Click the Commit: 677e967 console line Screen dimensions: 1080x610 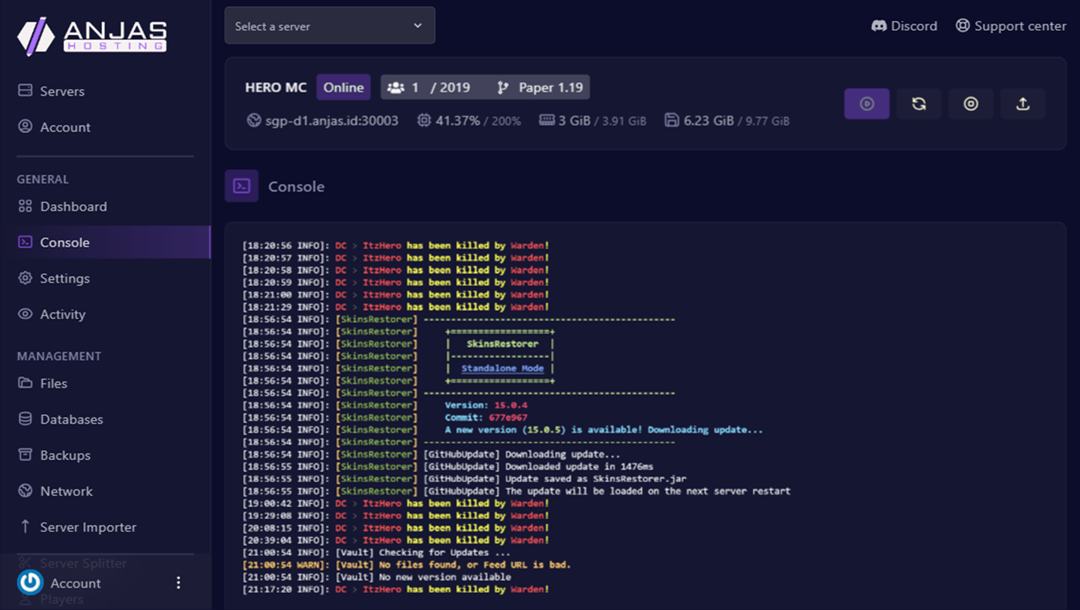point(486,417)
